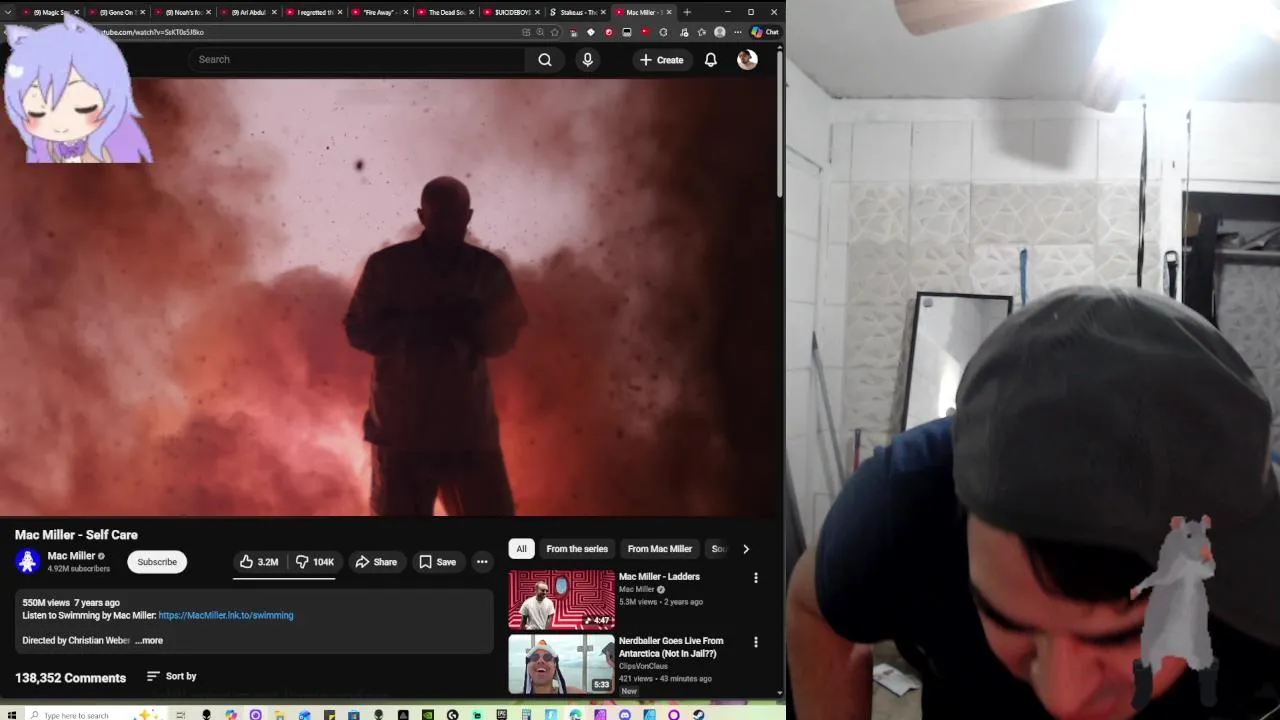The height and width of the screenshot is (720, 1280).
Task: Open Discord from the taskbar
Action: [x=626, y=715]
